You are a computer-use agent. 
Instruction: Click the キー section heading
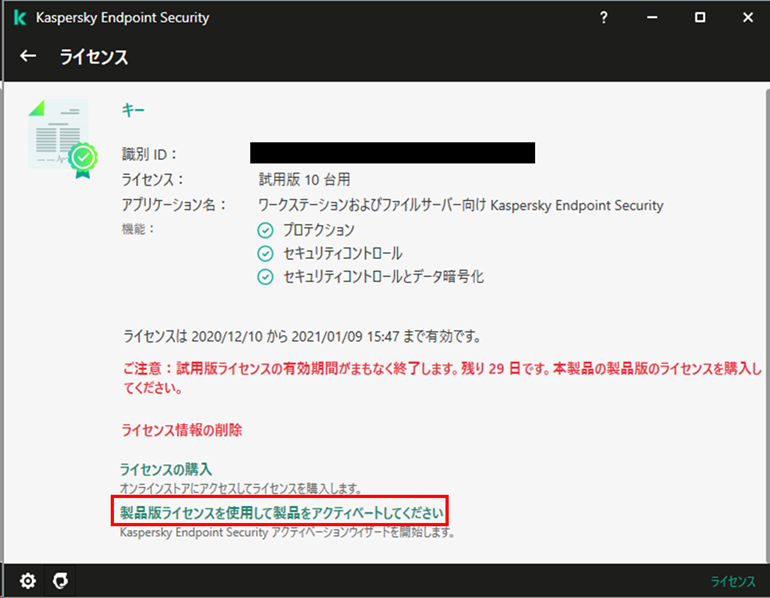(133, 110)
